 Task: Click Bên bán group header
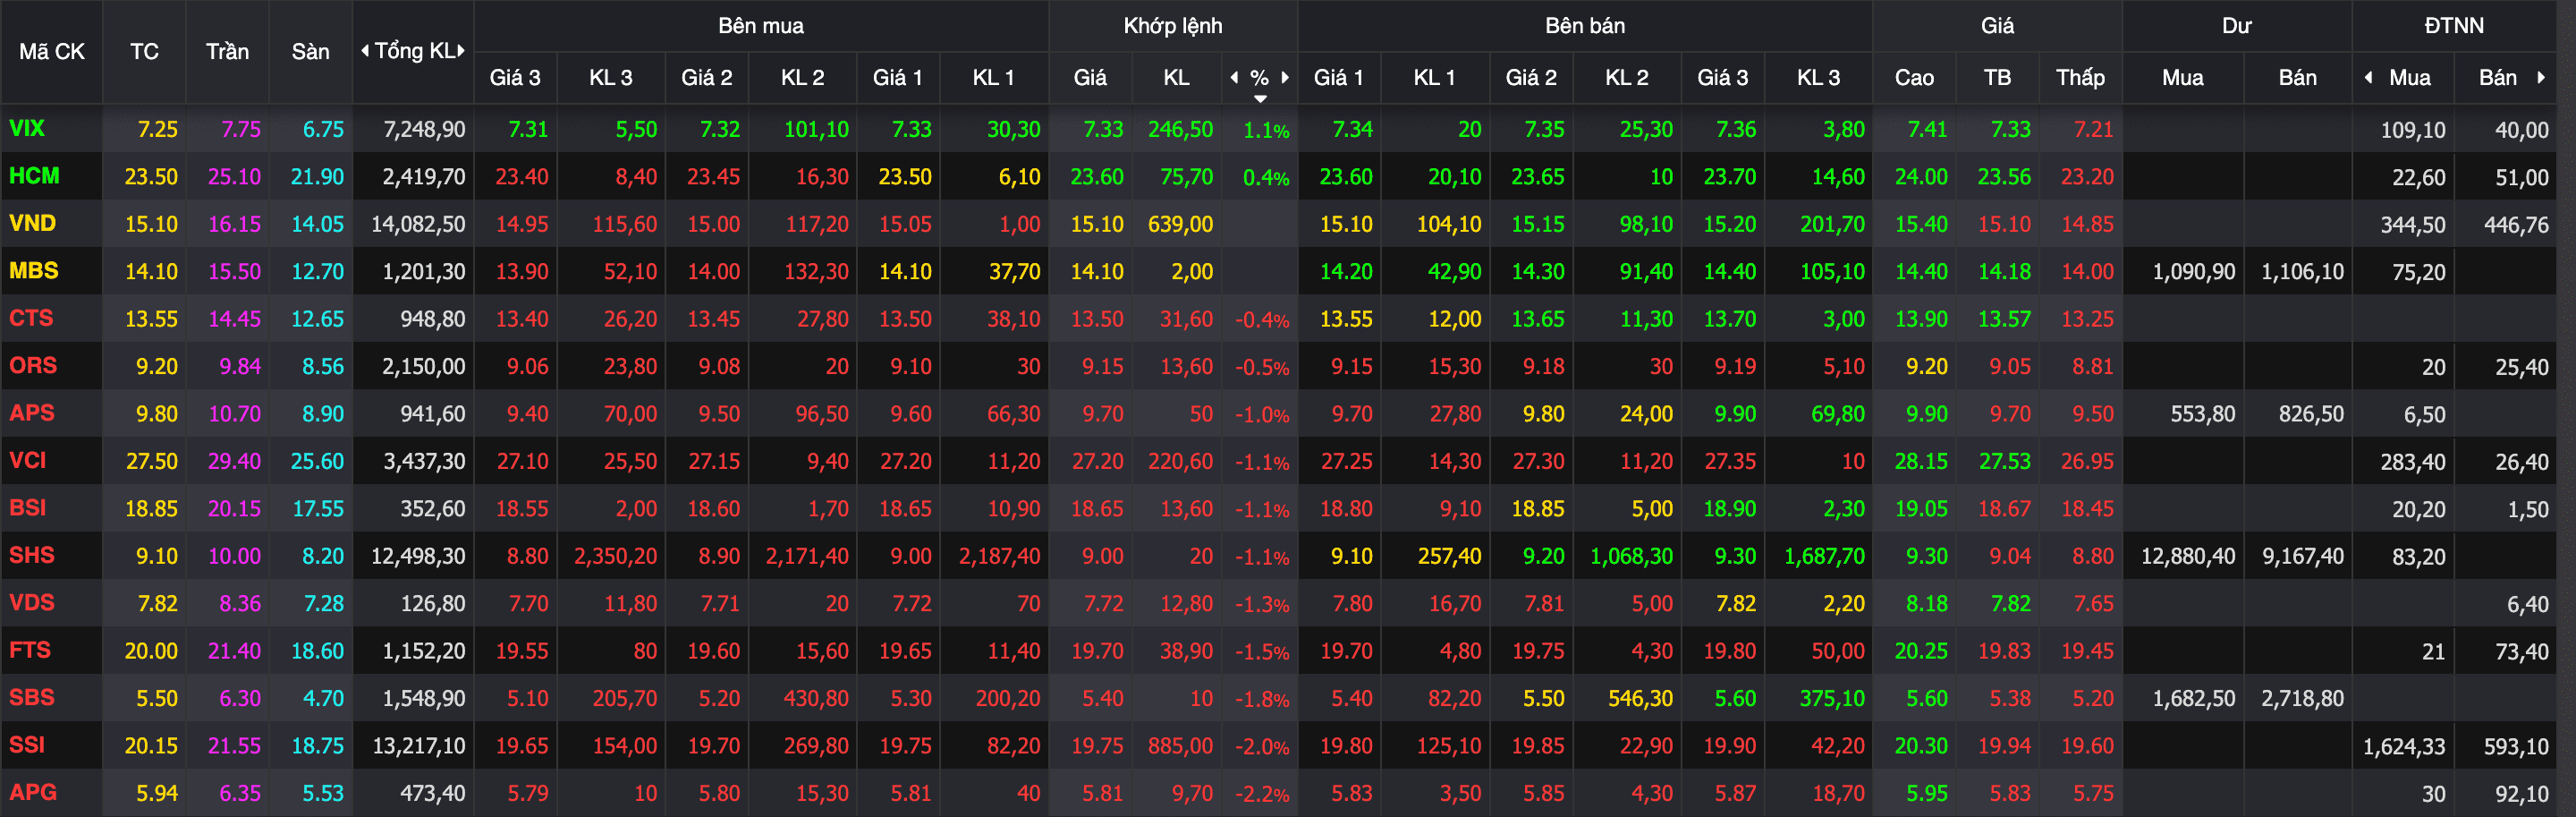coord(1584,25)
